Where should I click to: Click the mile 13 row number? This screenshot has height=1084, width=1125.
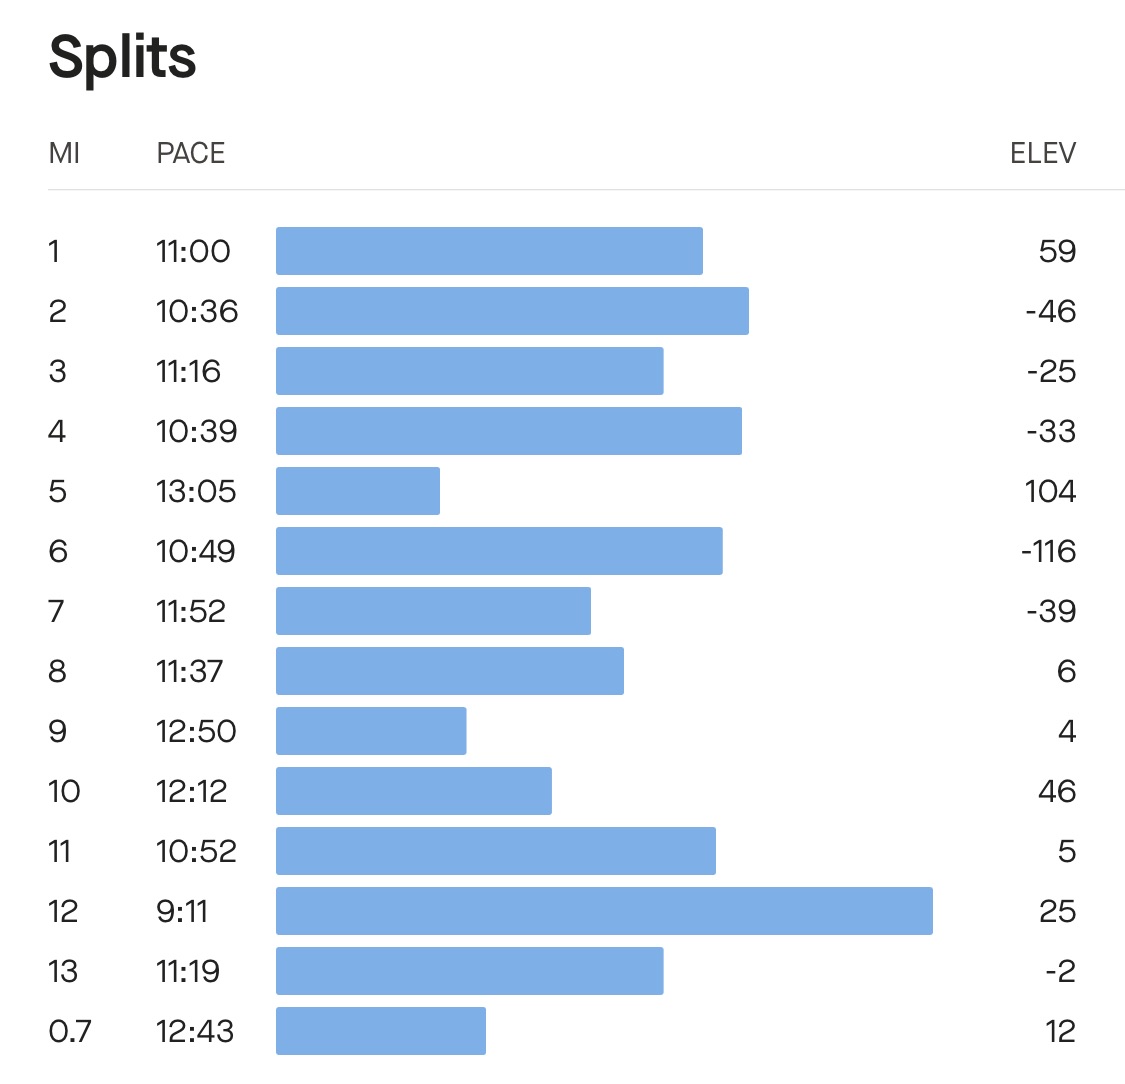[x=63, y=971]
